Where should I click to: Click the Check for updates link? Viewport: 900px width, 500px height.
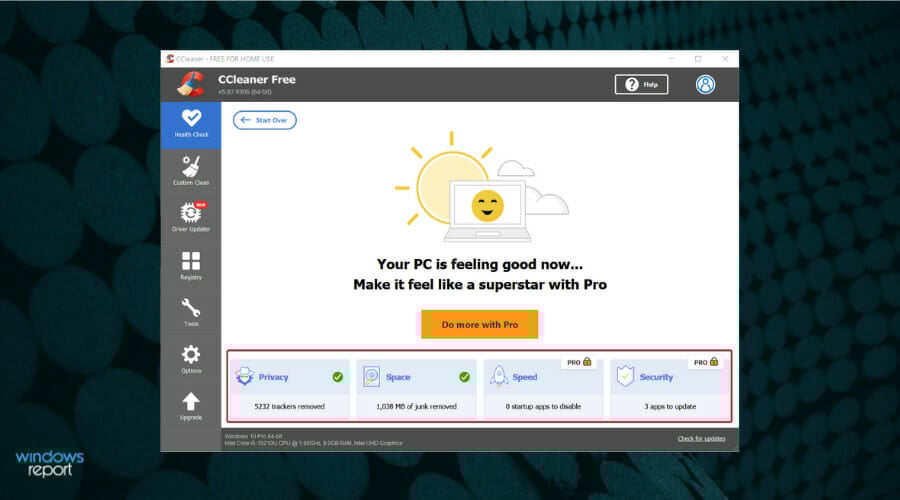[701, 439]
